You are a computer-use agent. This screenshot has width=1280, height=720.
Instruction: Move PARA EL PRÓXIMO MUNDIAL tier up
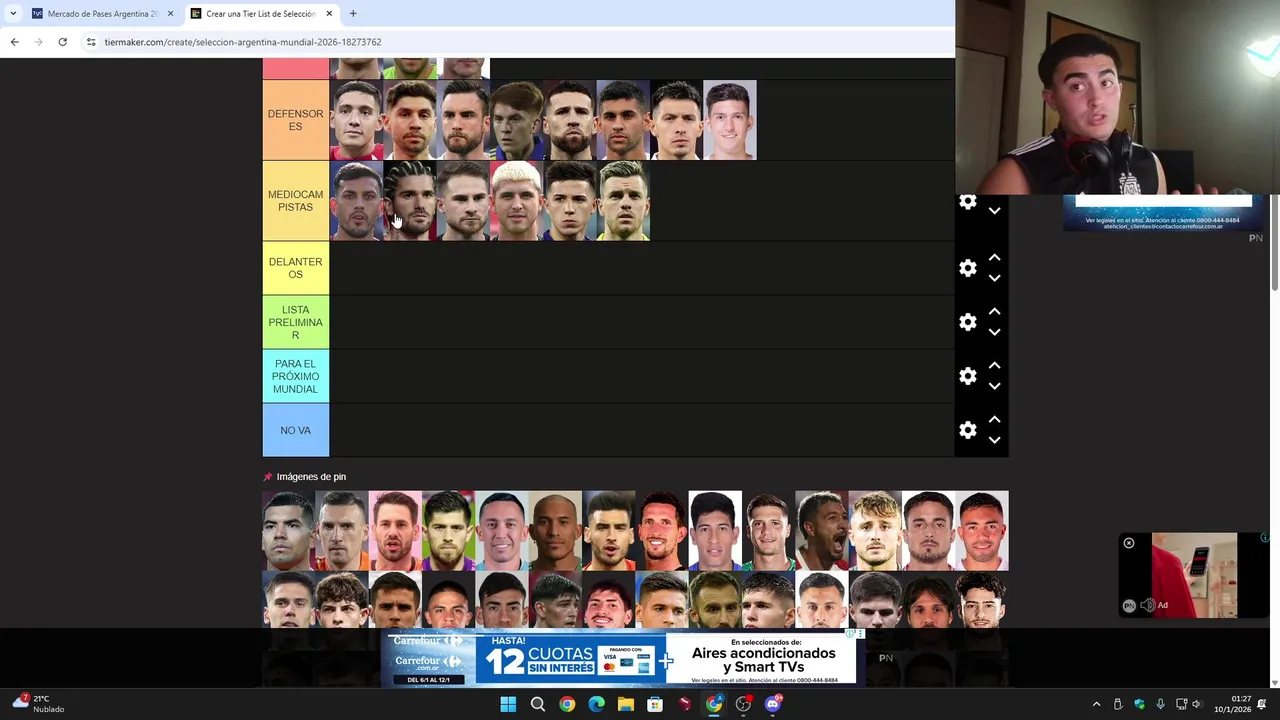click(x=994, y=365)
